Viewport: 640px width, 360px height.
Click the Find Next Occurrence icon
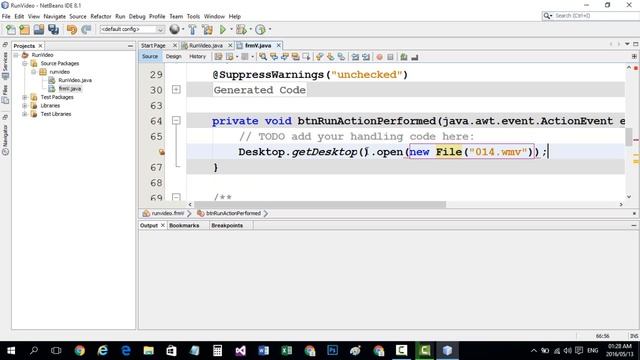pyautogui.click(x=284, y=57)
